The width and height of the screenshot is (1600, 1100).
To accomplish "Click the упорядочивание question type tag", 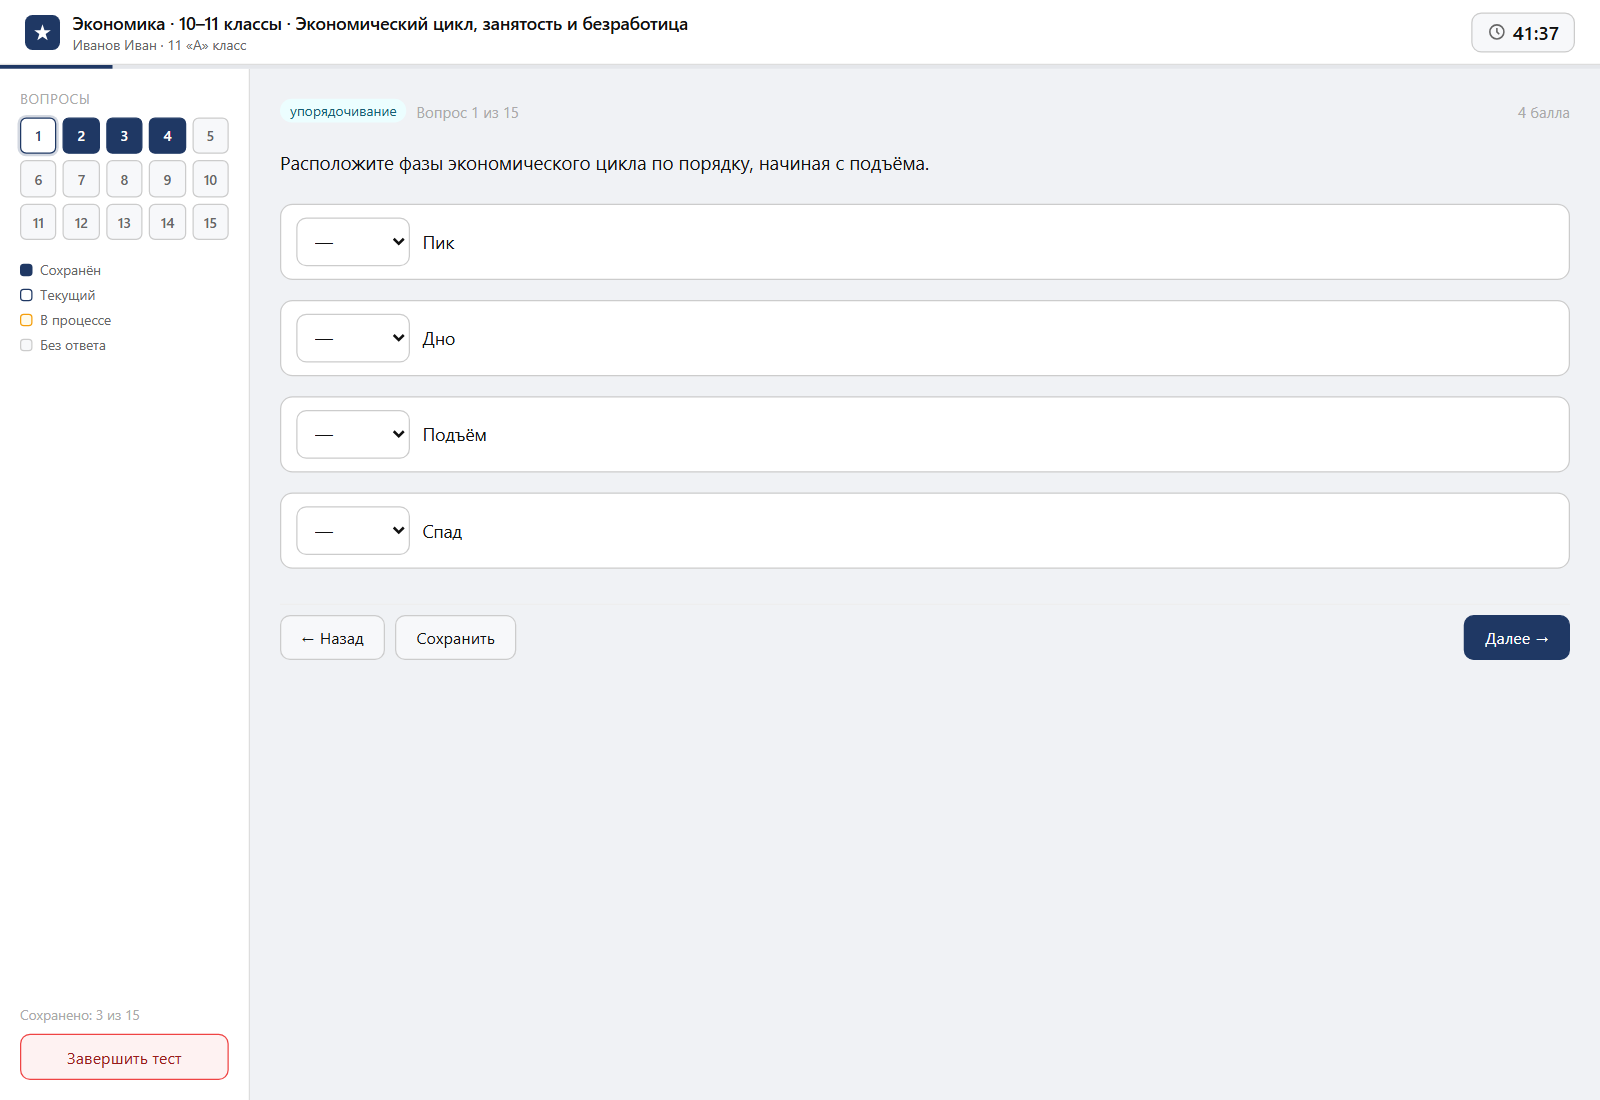I will 343,112.
